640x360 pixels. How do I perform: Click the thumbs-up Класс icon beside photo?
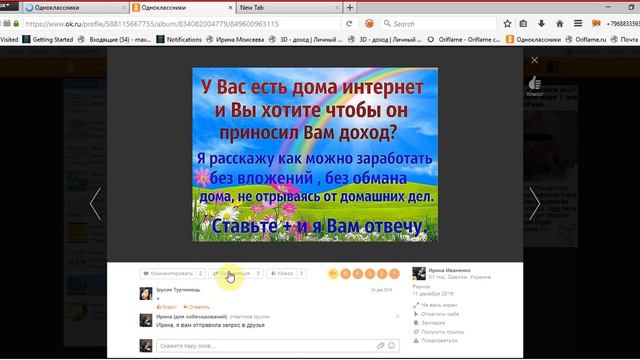pyautogui.click(x=535, y=86)
